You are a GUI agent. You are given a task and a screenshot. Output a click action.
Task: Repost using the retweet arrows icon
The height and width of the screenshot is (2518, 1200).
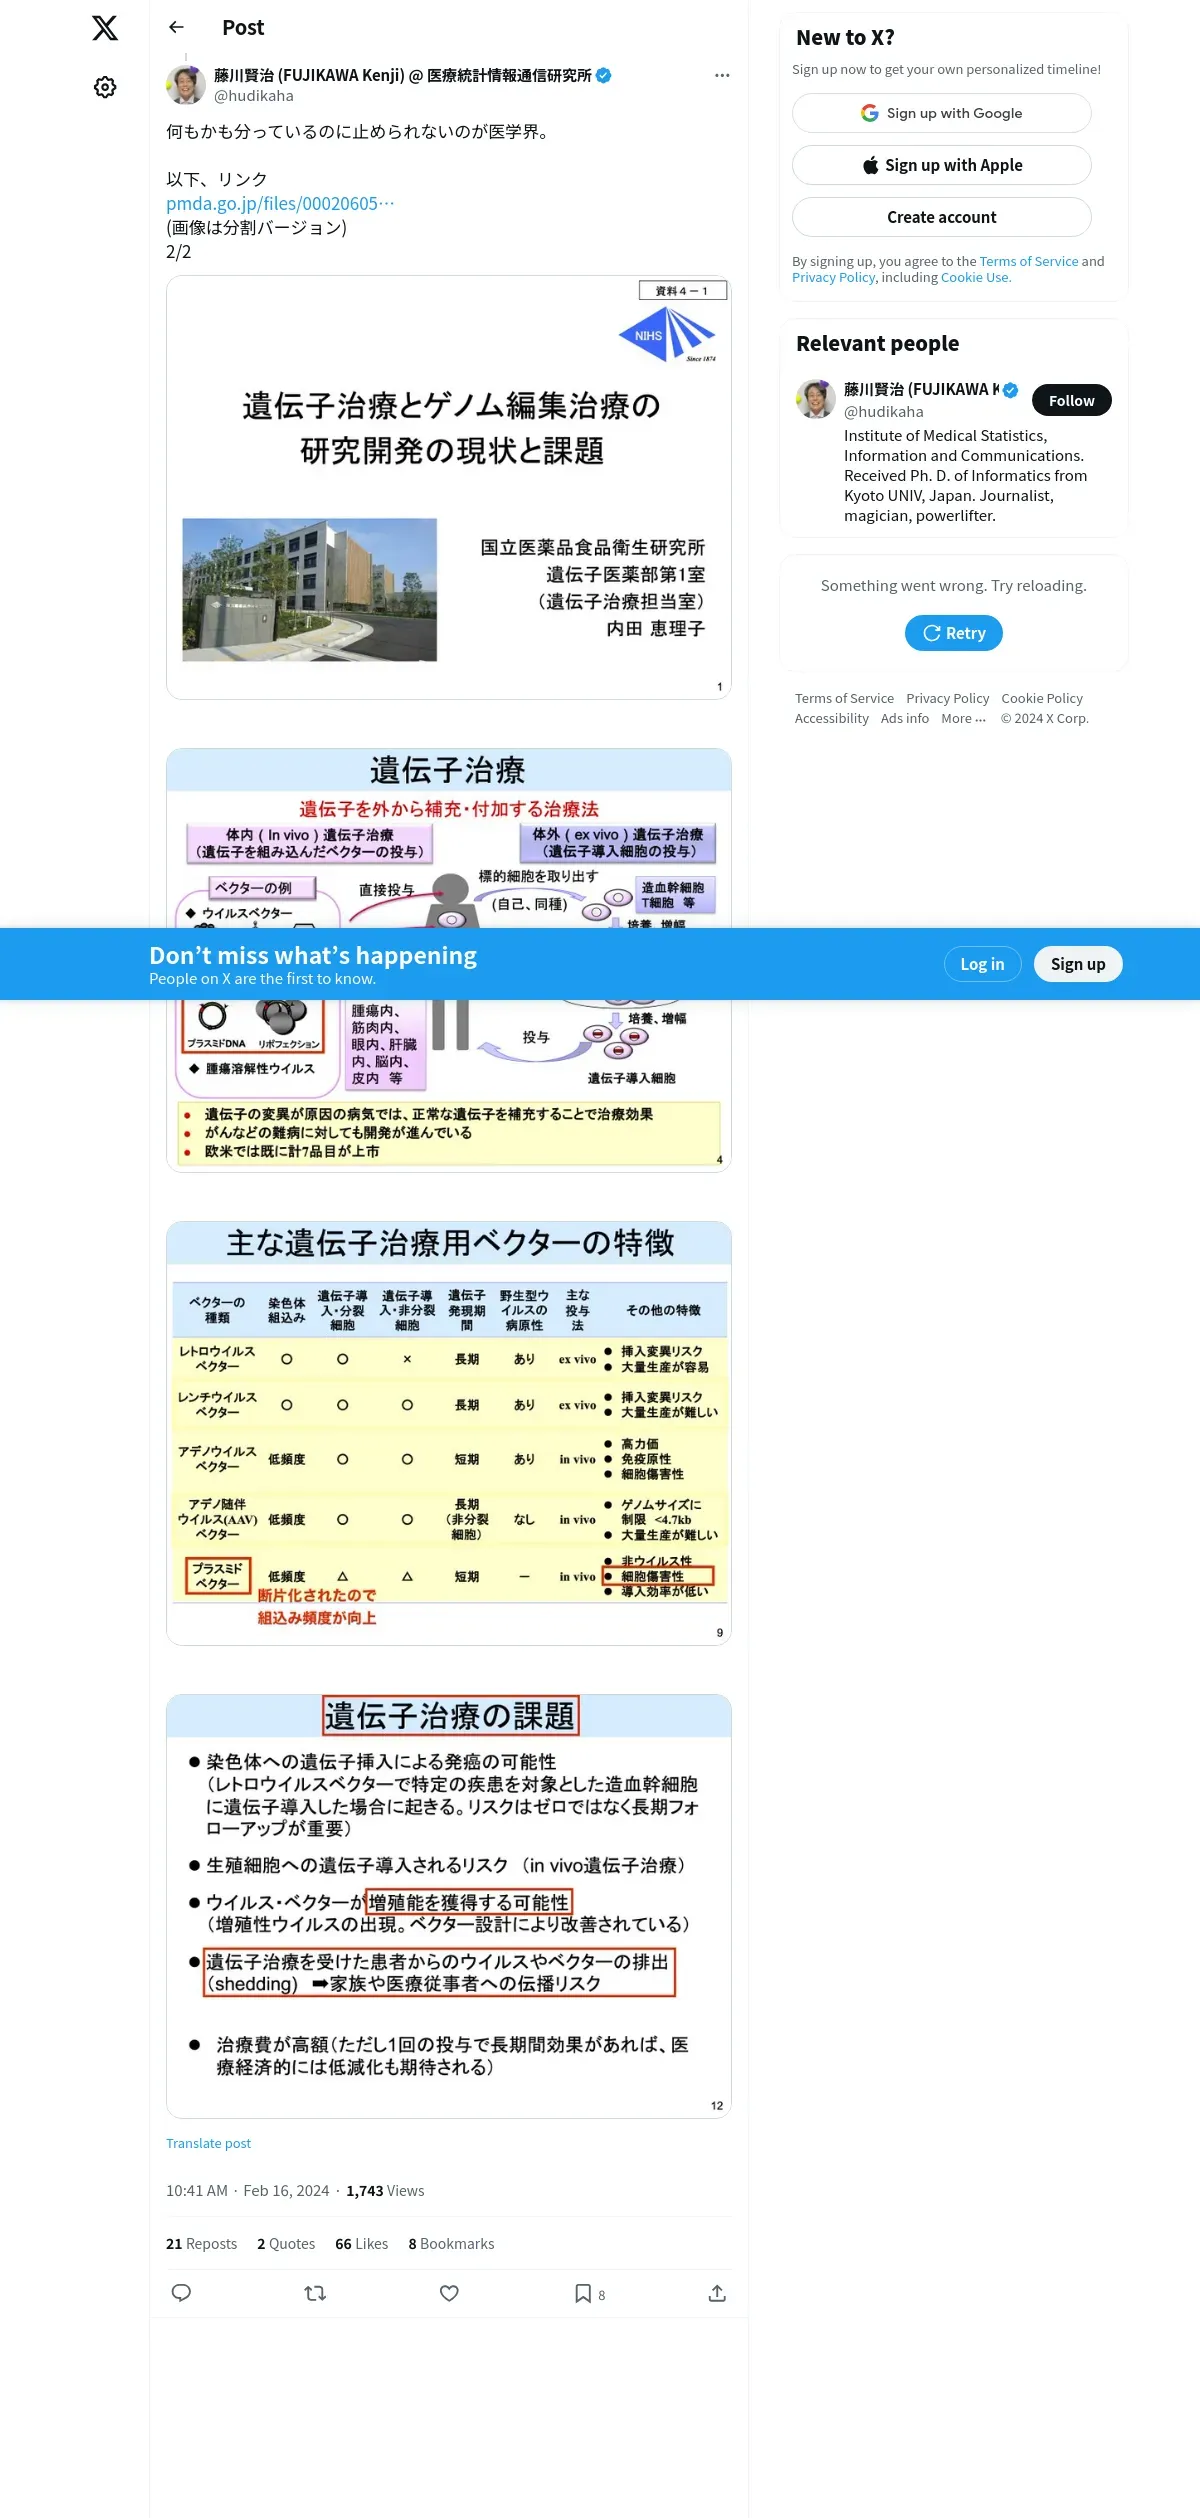315,2294
